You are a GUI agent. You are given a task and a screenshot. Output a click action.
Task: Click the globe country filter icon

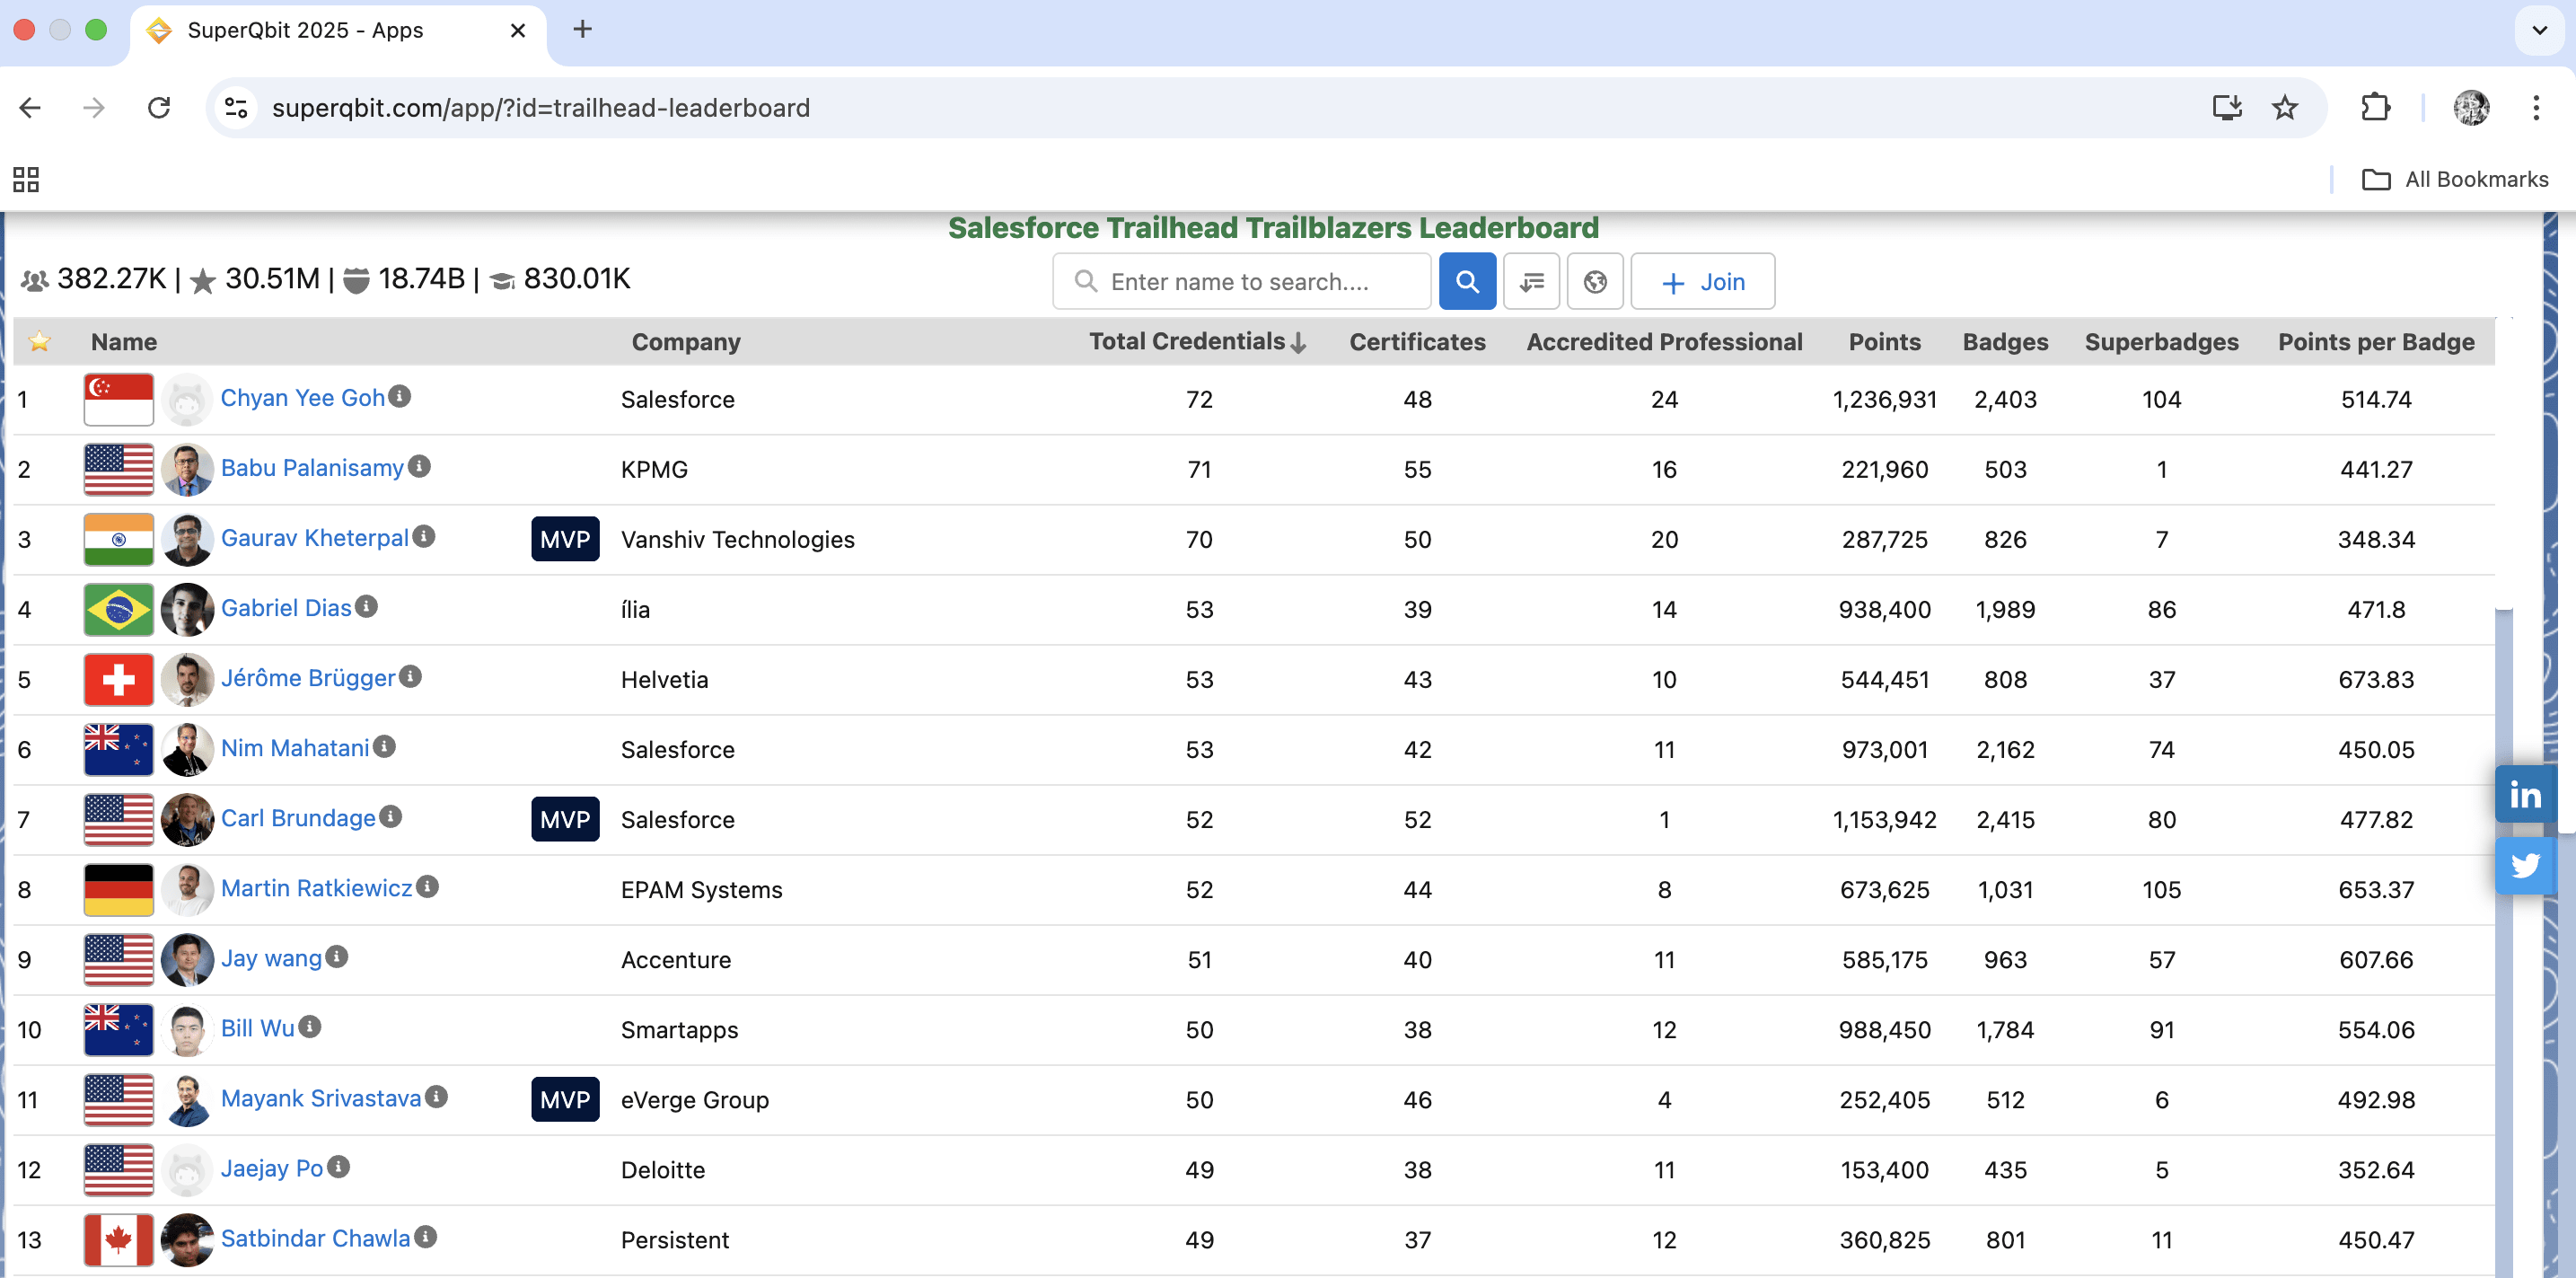[x=1595, y=282]
